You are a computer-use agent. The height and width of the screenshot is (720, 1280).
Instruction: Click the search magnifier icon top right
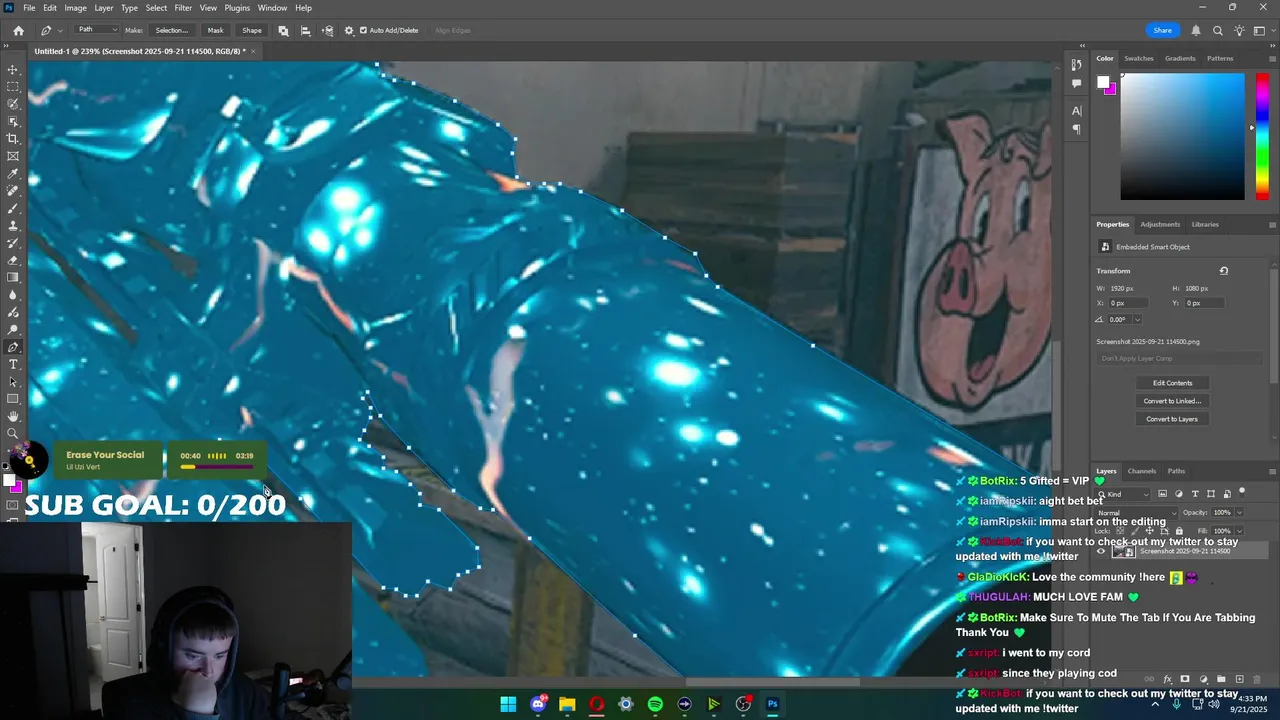[x=1217, y=30]
